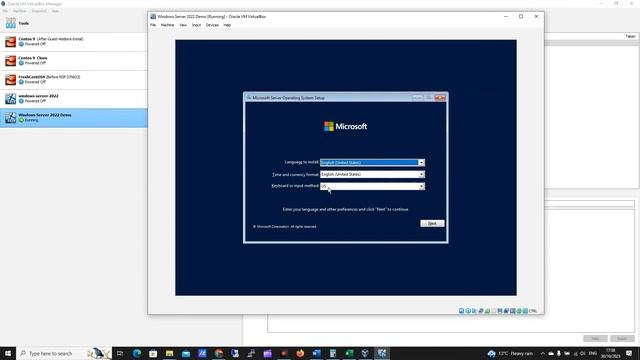Screen dimensions: 640x360
Task: Open Firefox from the taskbar
Action: pos(300,353)
